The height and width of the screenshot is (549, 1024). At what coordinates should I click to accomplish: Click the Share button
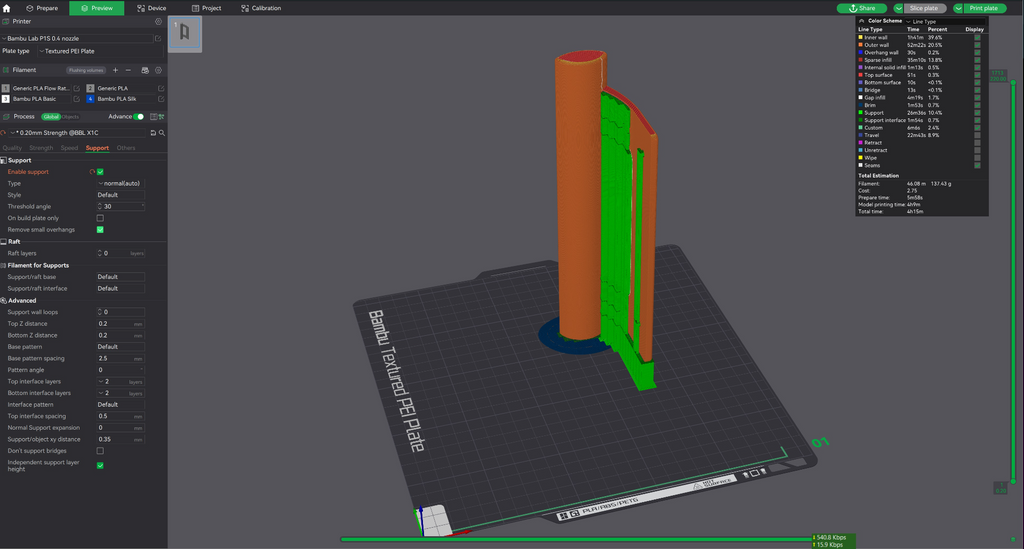[x=861, y=8]
